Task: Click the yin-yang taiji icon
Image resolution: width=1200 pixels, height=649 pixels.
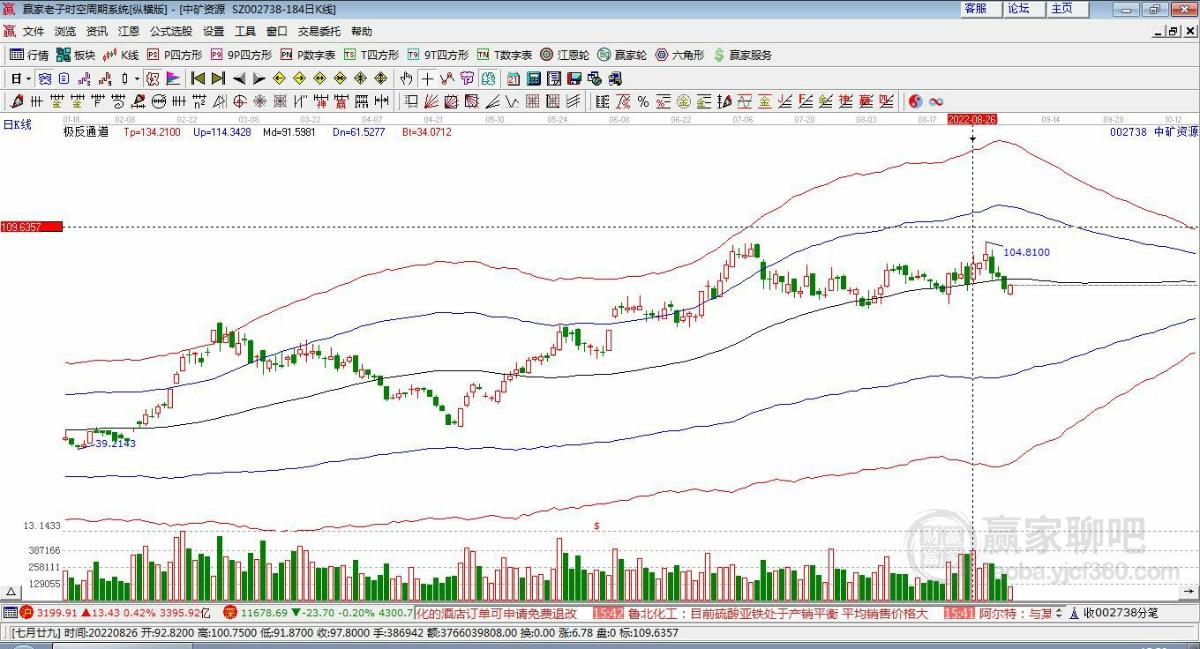Action: point(915,101)
